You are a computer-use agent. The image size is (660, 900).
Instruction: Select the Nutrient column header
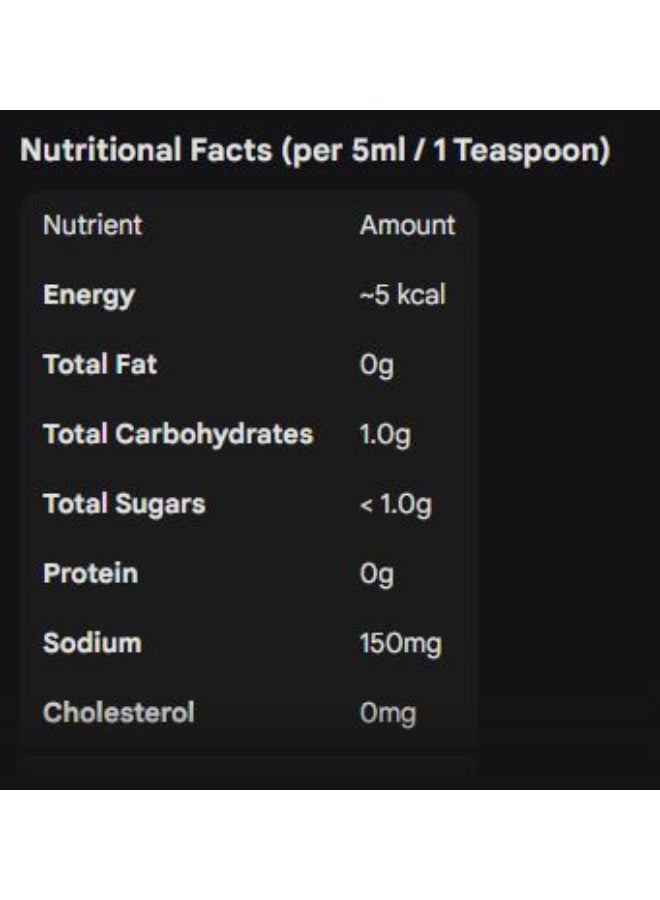92,225
